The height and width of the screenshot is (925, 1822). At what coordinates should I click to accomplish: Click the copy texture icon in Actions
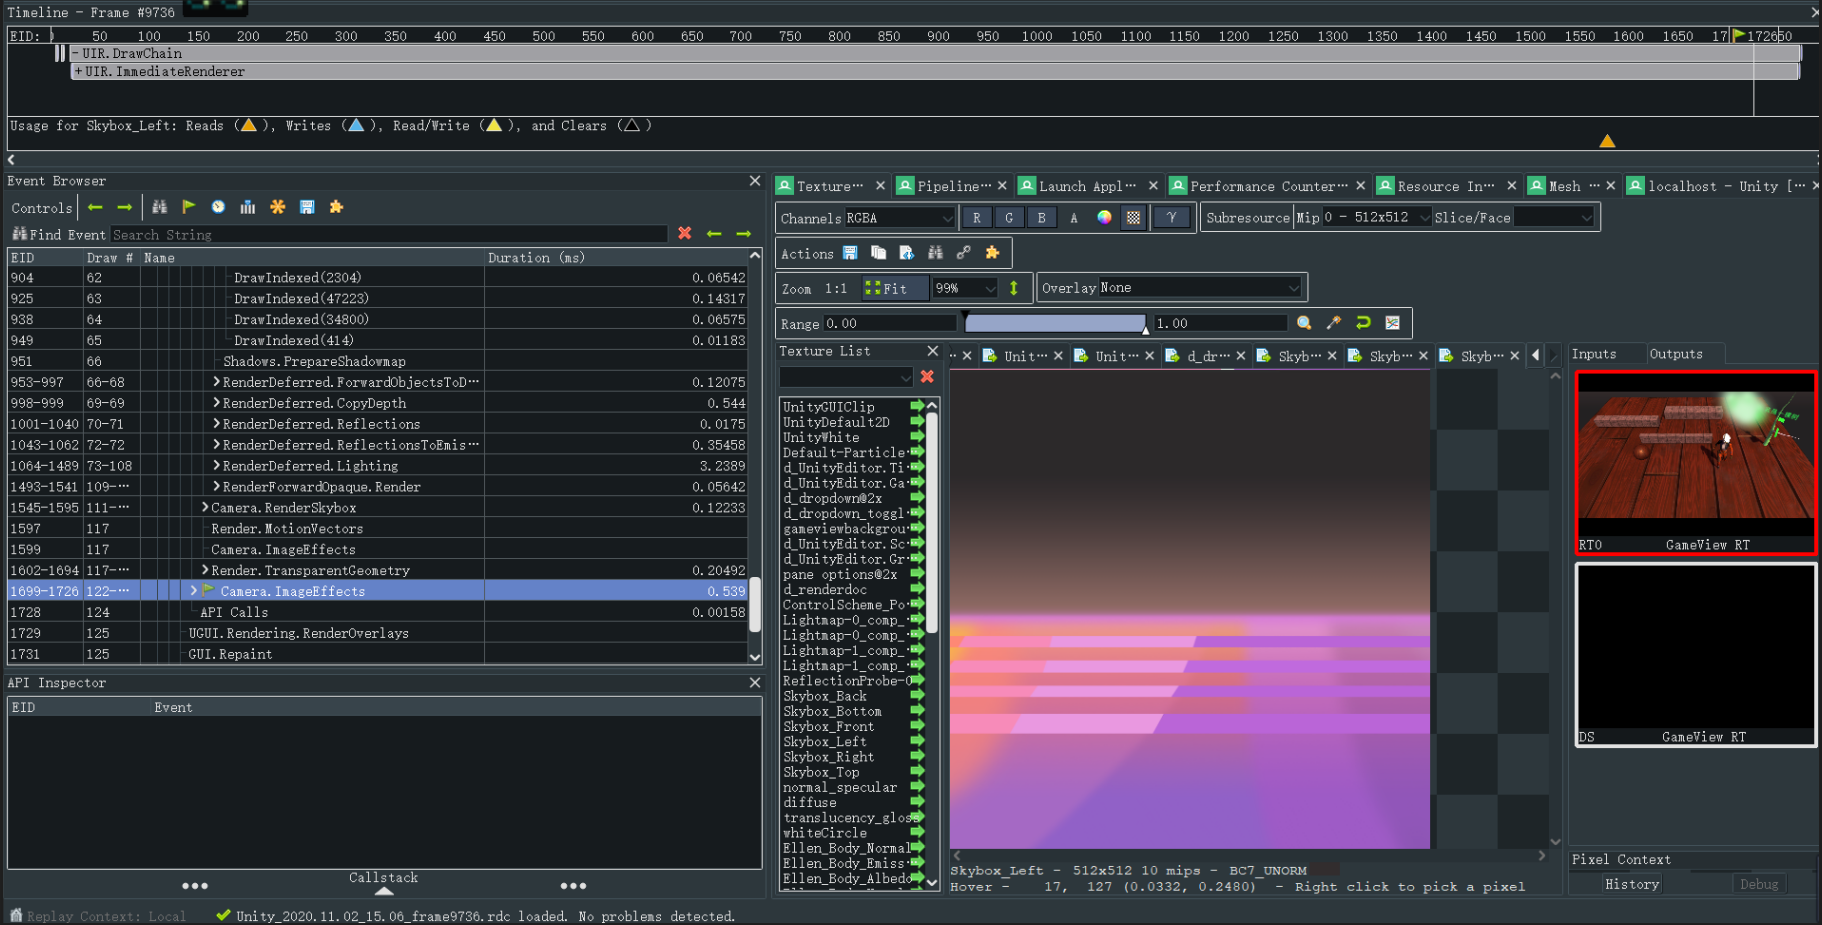point(878,253)
